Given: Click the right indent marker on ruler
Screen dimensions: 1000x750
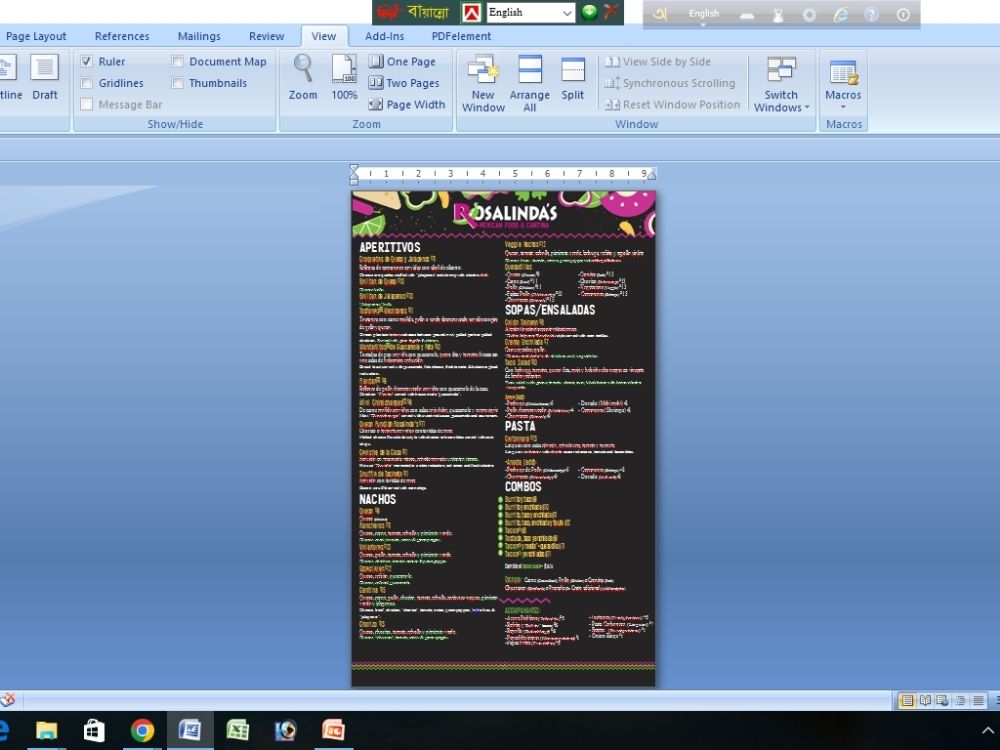Looking at the screenshot, I should pos(651,175).
